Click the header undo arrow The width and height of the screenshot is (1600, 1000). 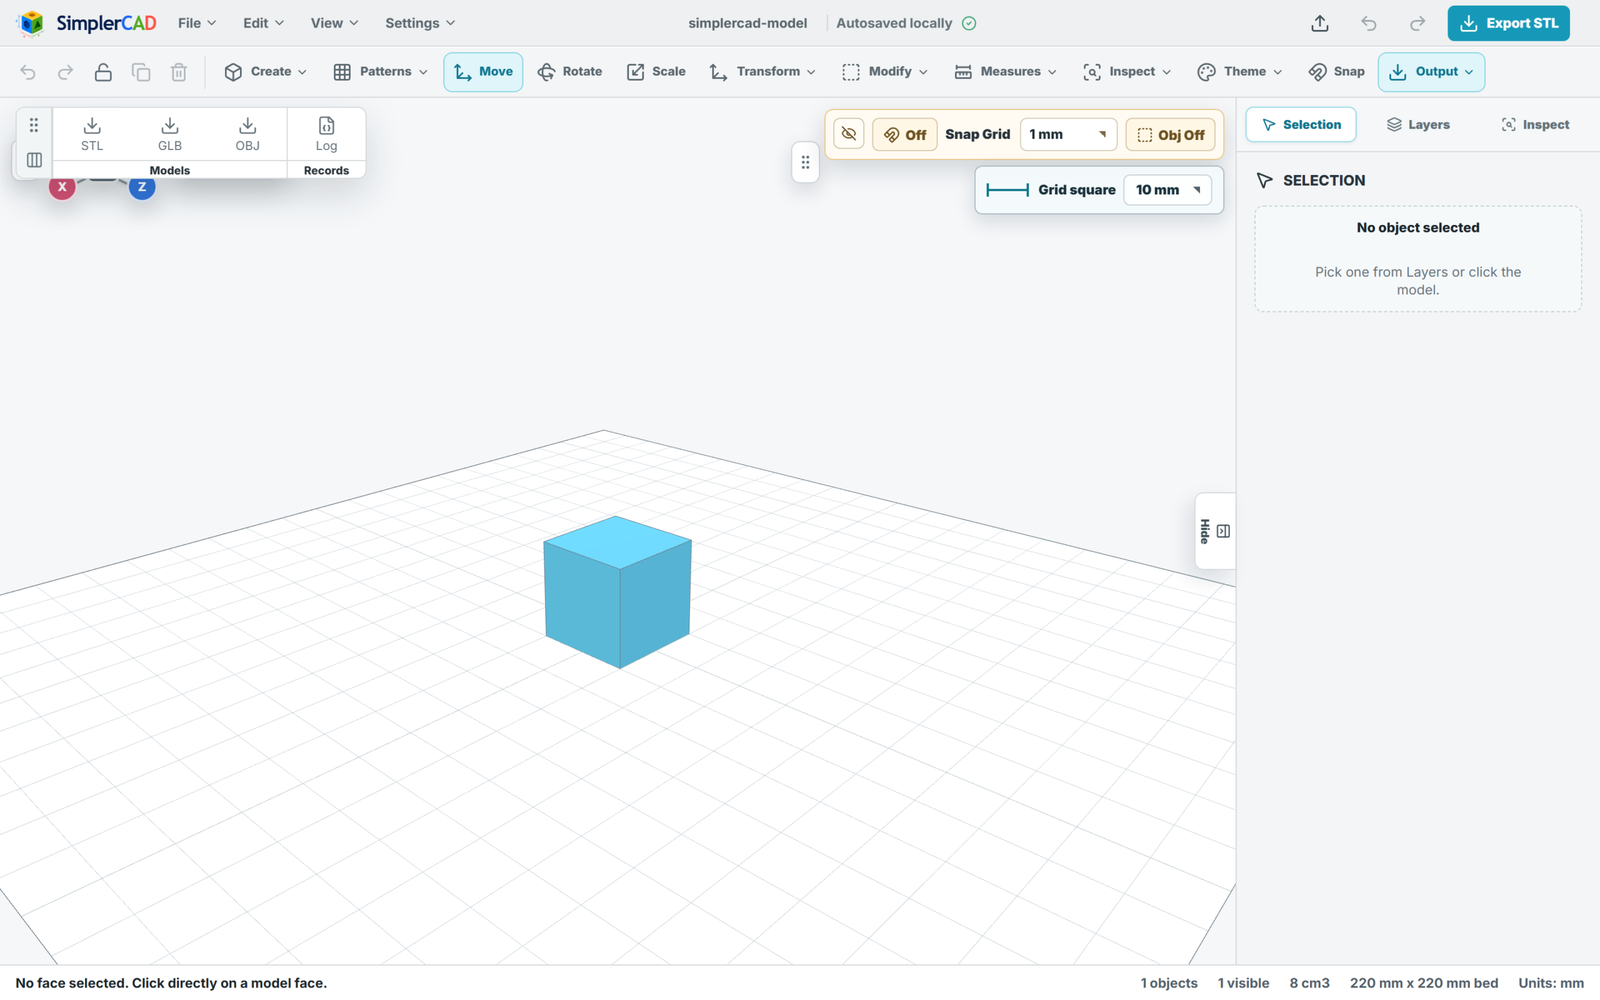point(1369,23)
